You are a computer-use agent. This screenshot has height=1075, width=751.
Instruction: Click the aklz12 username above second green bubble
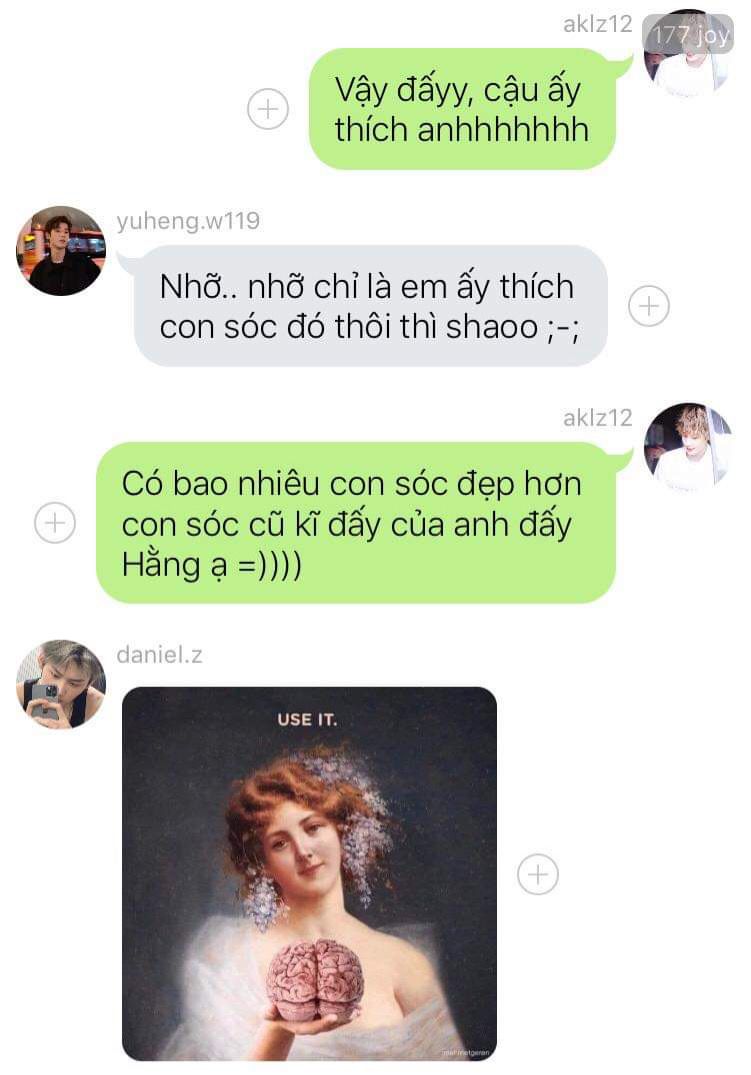click(597, 418)
